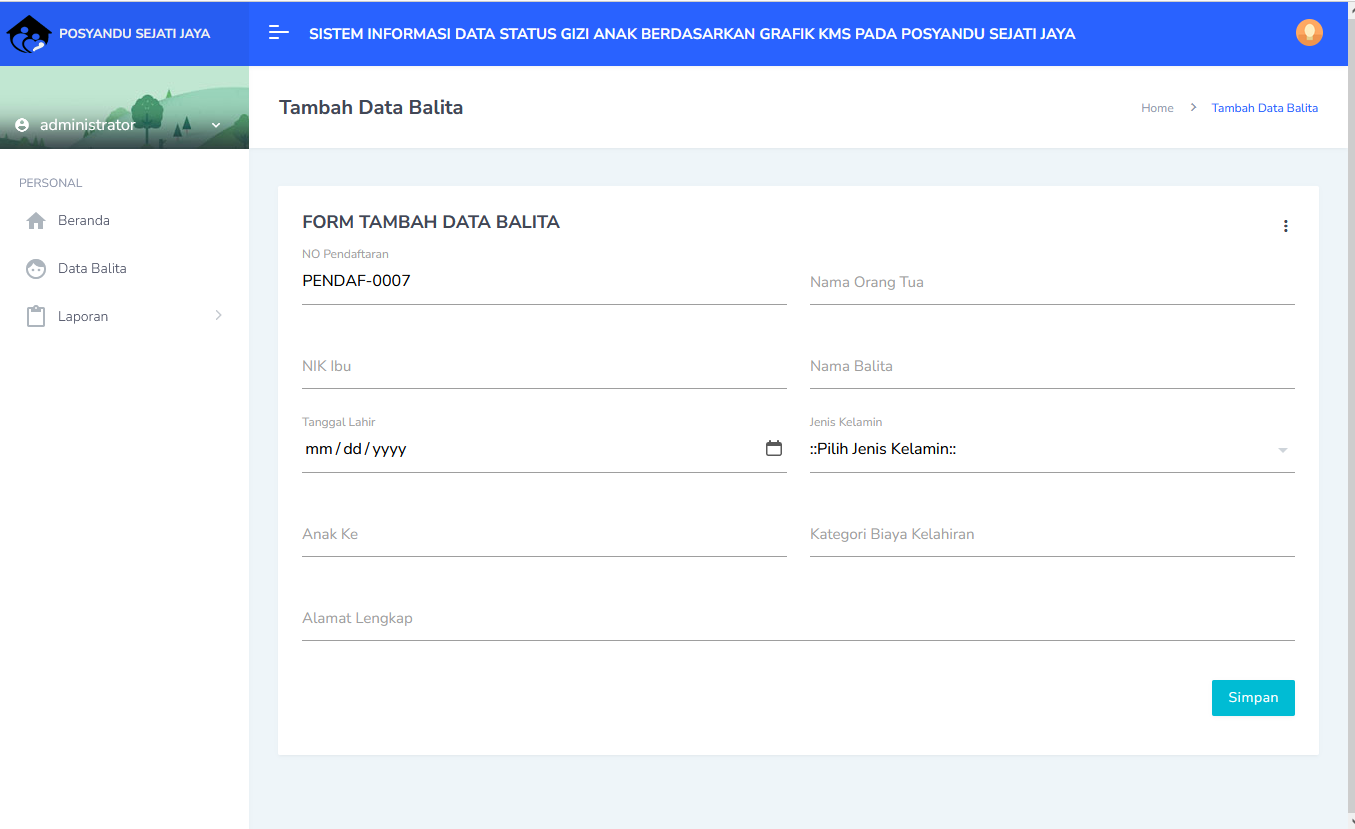1355x829 pixels.
Task: Open the calendar date picker icon
Action: click(x=773, y=449)
